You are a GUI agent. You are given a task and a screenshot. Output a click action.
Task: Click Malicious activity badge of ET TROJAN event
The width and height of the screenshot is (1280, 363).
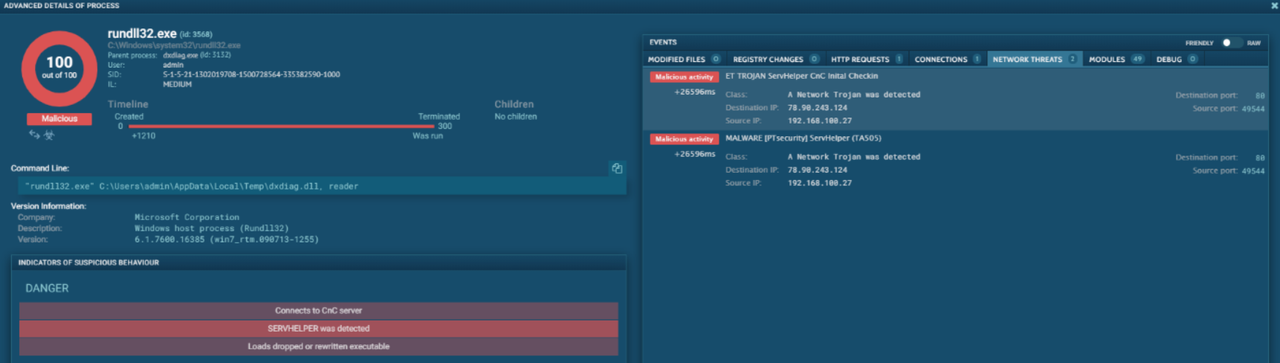pos(683,77)
